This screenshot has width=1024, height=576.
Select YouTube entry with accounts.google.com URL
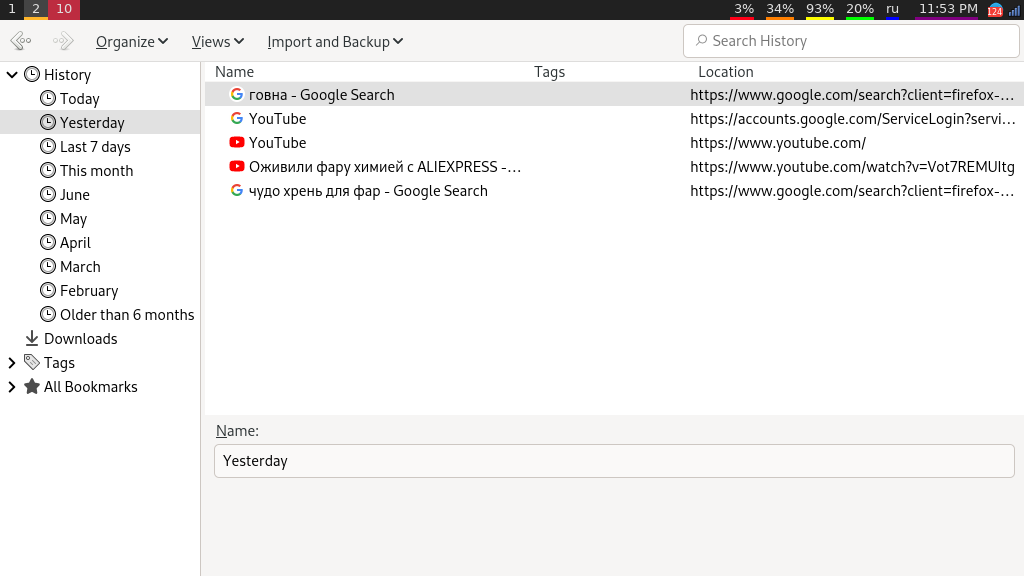(615, 119)
